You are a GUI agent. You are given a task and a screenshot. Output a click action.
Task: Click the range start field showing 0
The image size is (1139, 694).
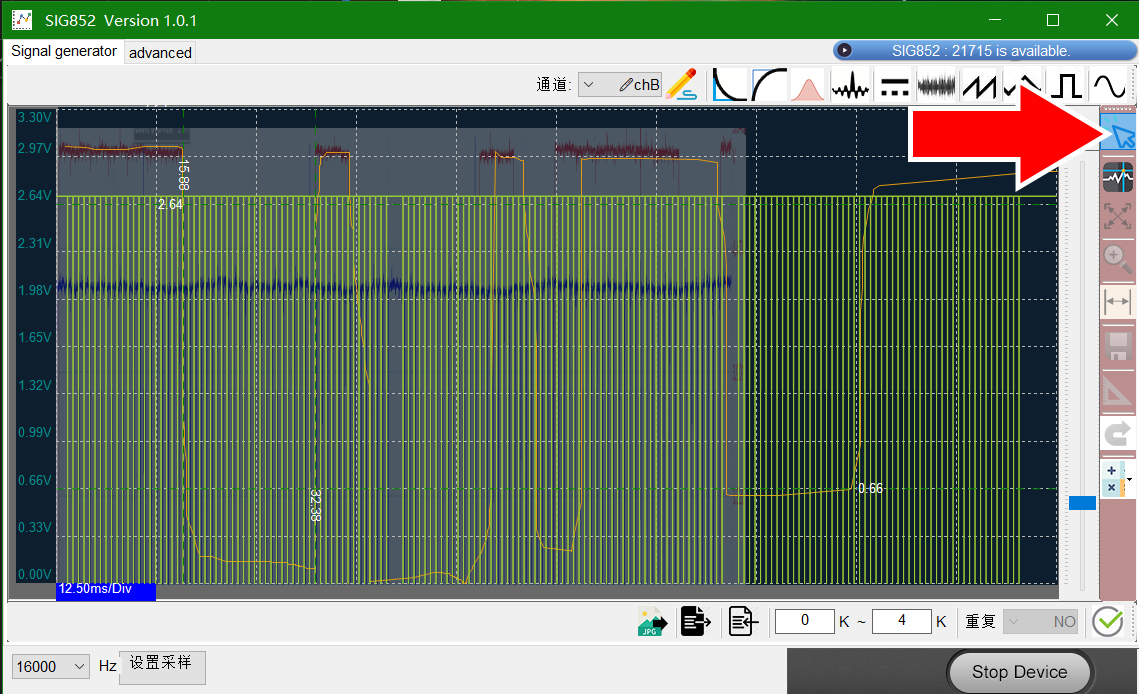tap(805, 621)
